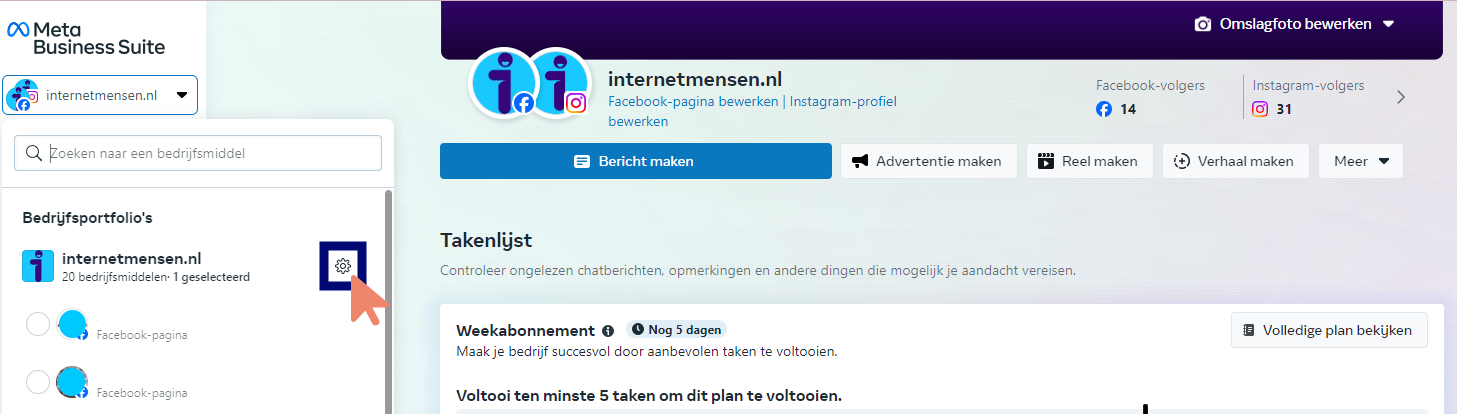The width and height of the screenshot is (1457, 414).
Task: Open settings gear for internetmensen.nl portfolio
Action: [x=342, y=266]
